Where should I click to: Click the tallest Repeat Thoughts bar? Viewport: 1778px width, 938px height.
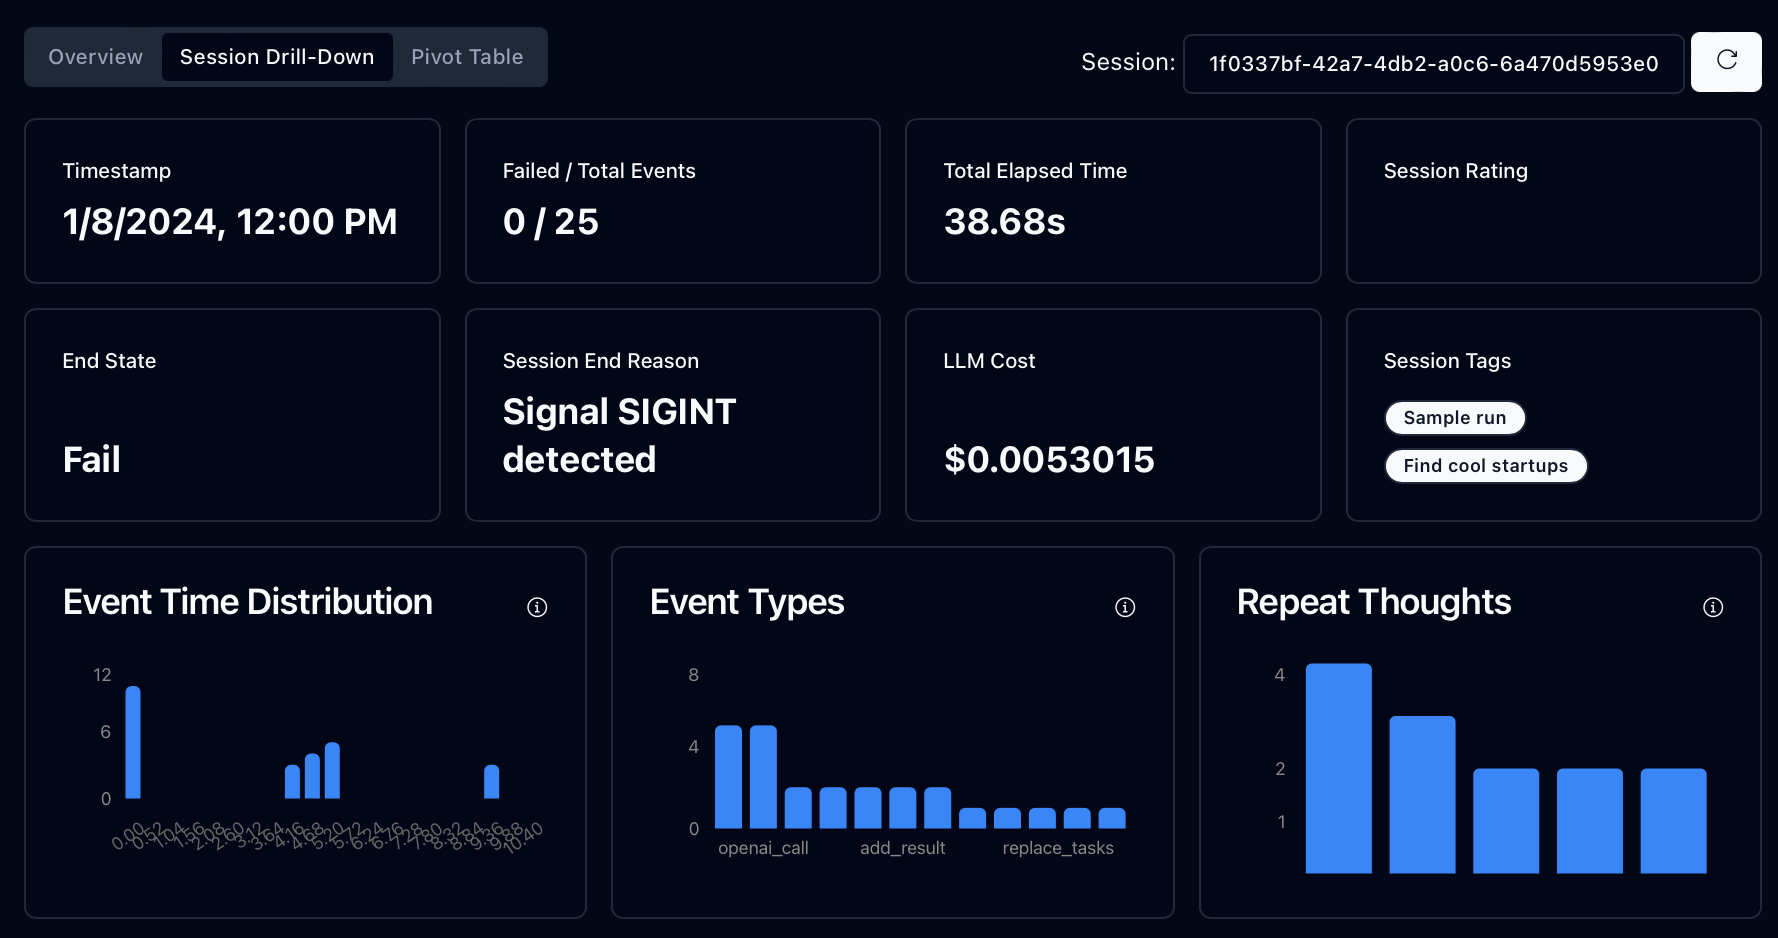click(x=1338, y=768)
